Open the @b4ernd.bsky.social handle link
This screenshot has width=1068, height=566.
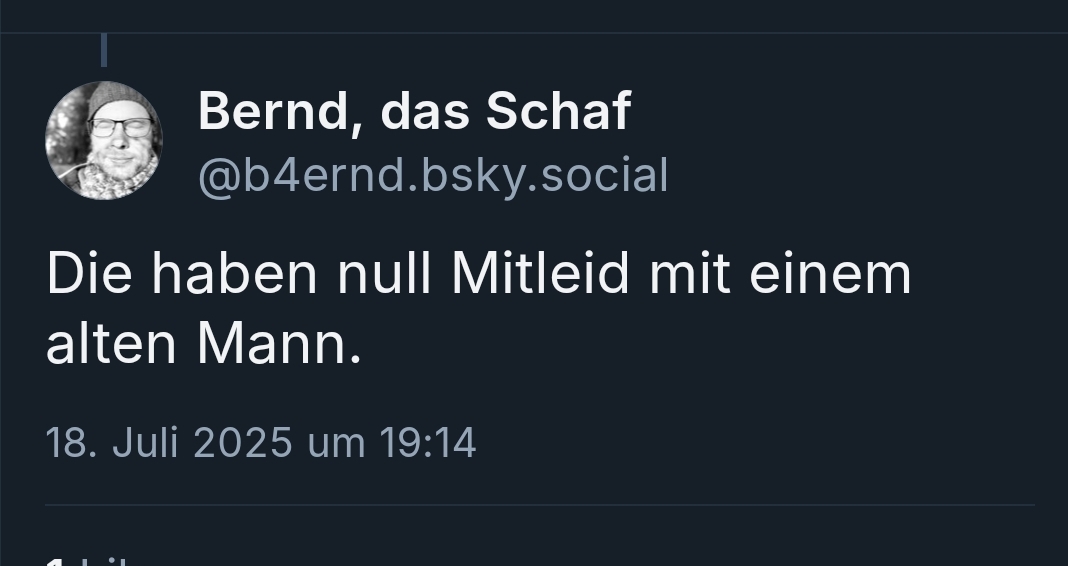[432, 175]
